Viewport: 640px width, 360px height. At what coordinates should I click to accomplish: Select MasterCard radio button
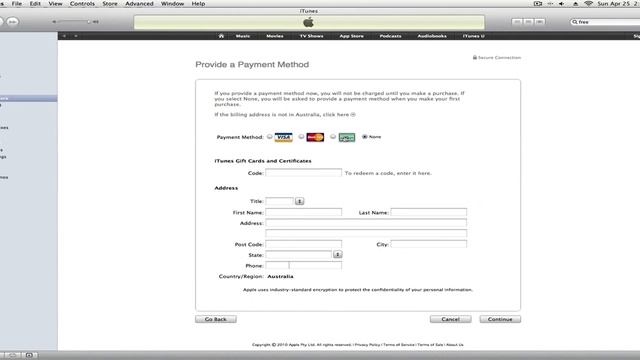click(x=301, y=137)
